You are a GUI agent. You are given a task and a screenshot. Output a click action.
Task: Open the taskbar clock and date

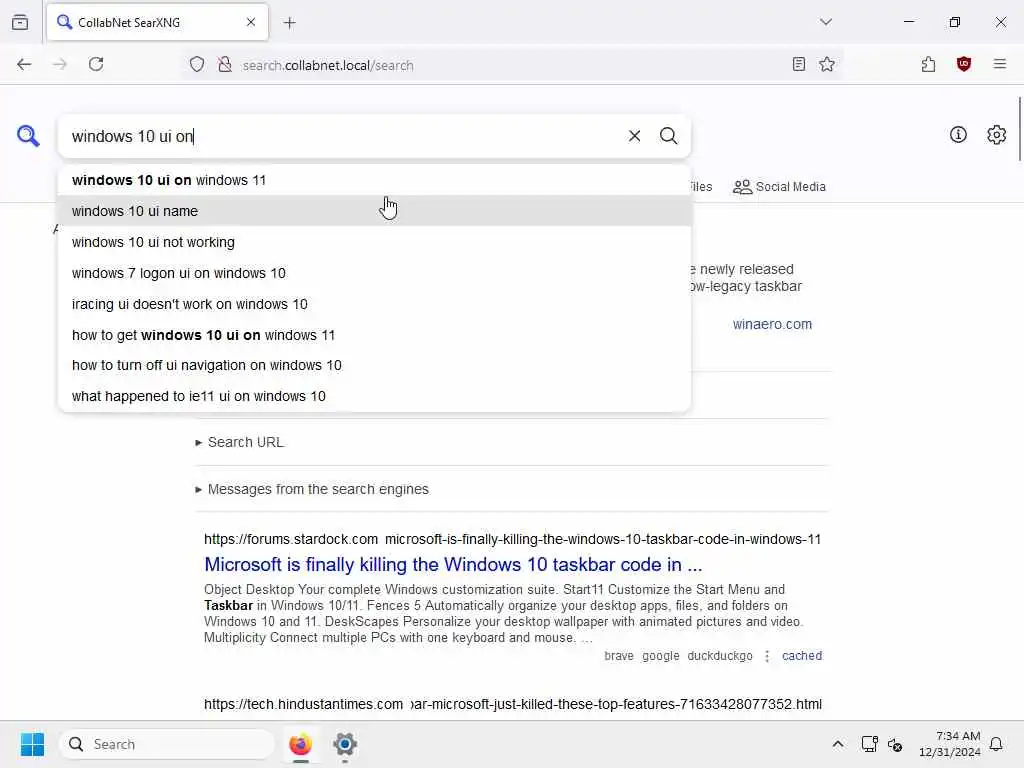point(950,744)
